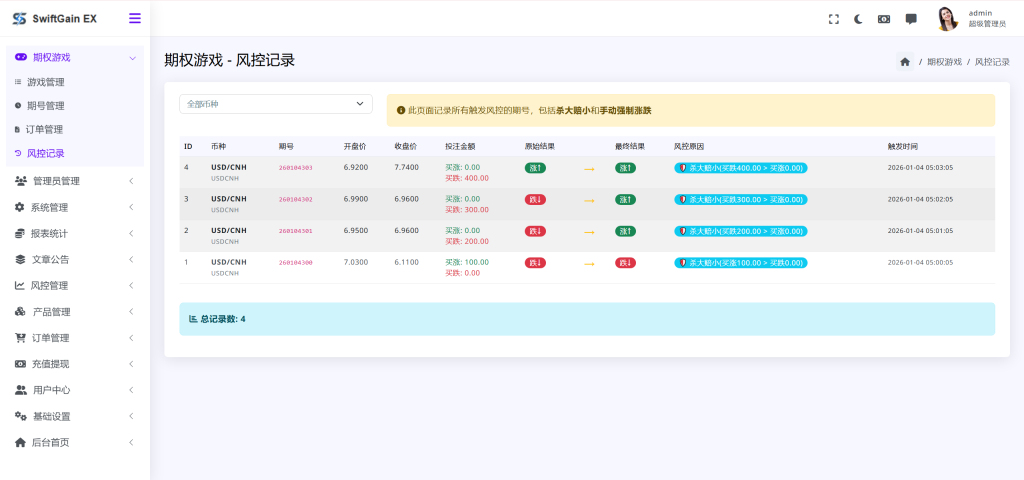Toggle the sidebar hamburger menu
1024x480 pixels.
135,18
